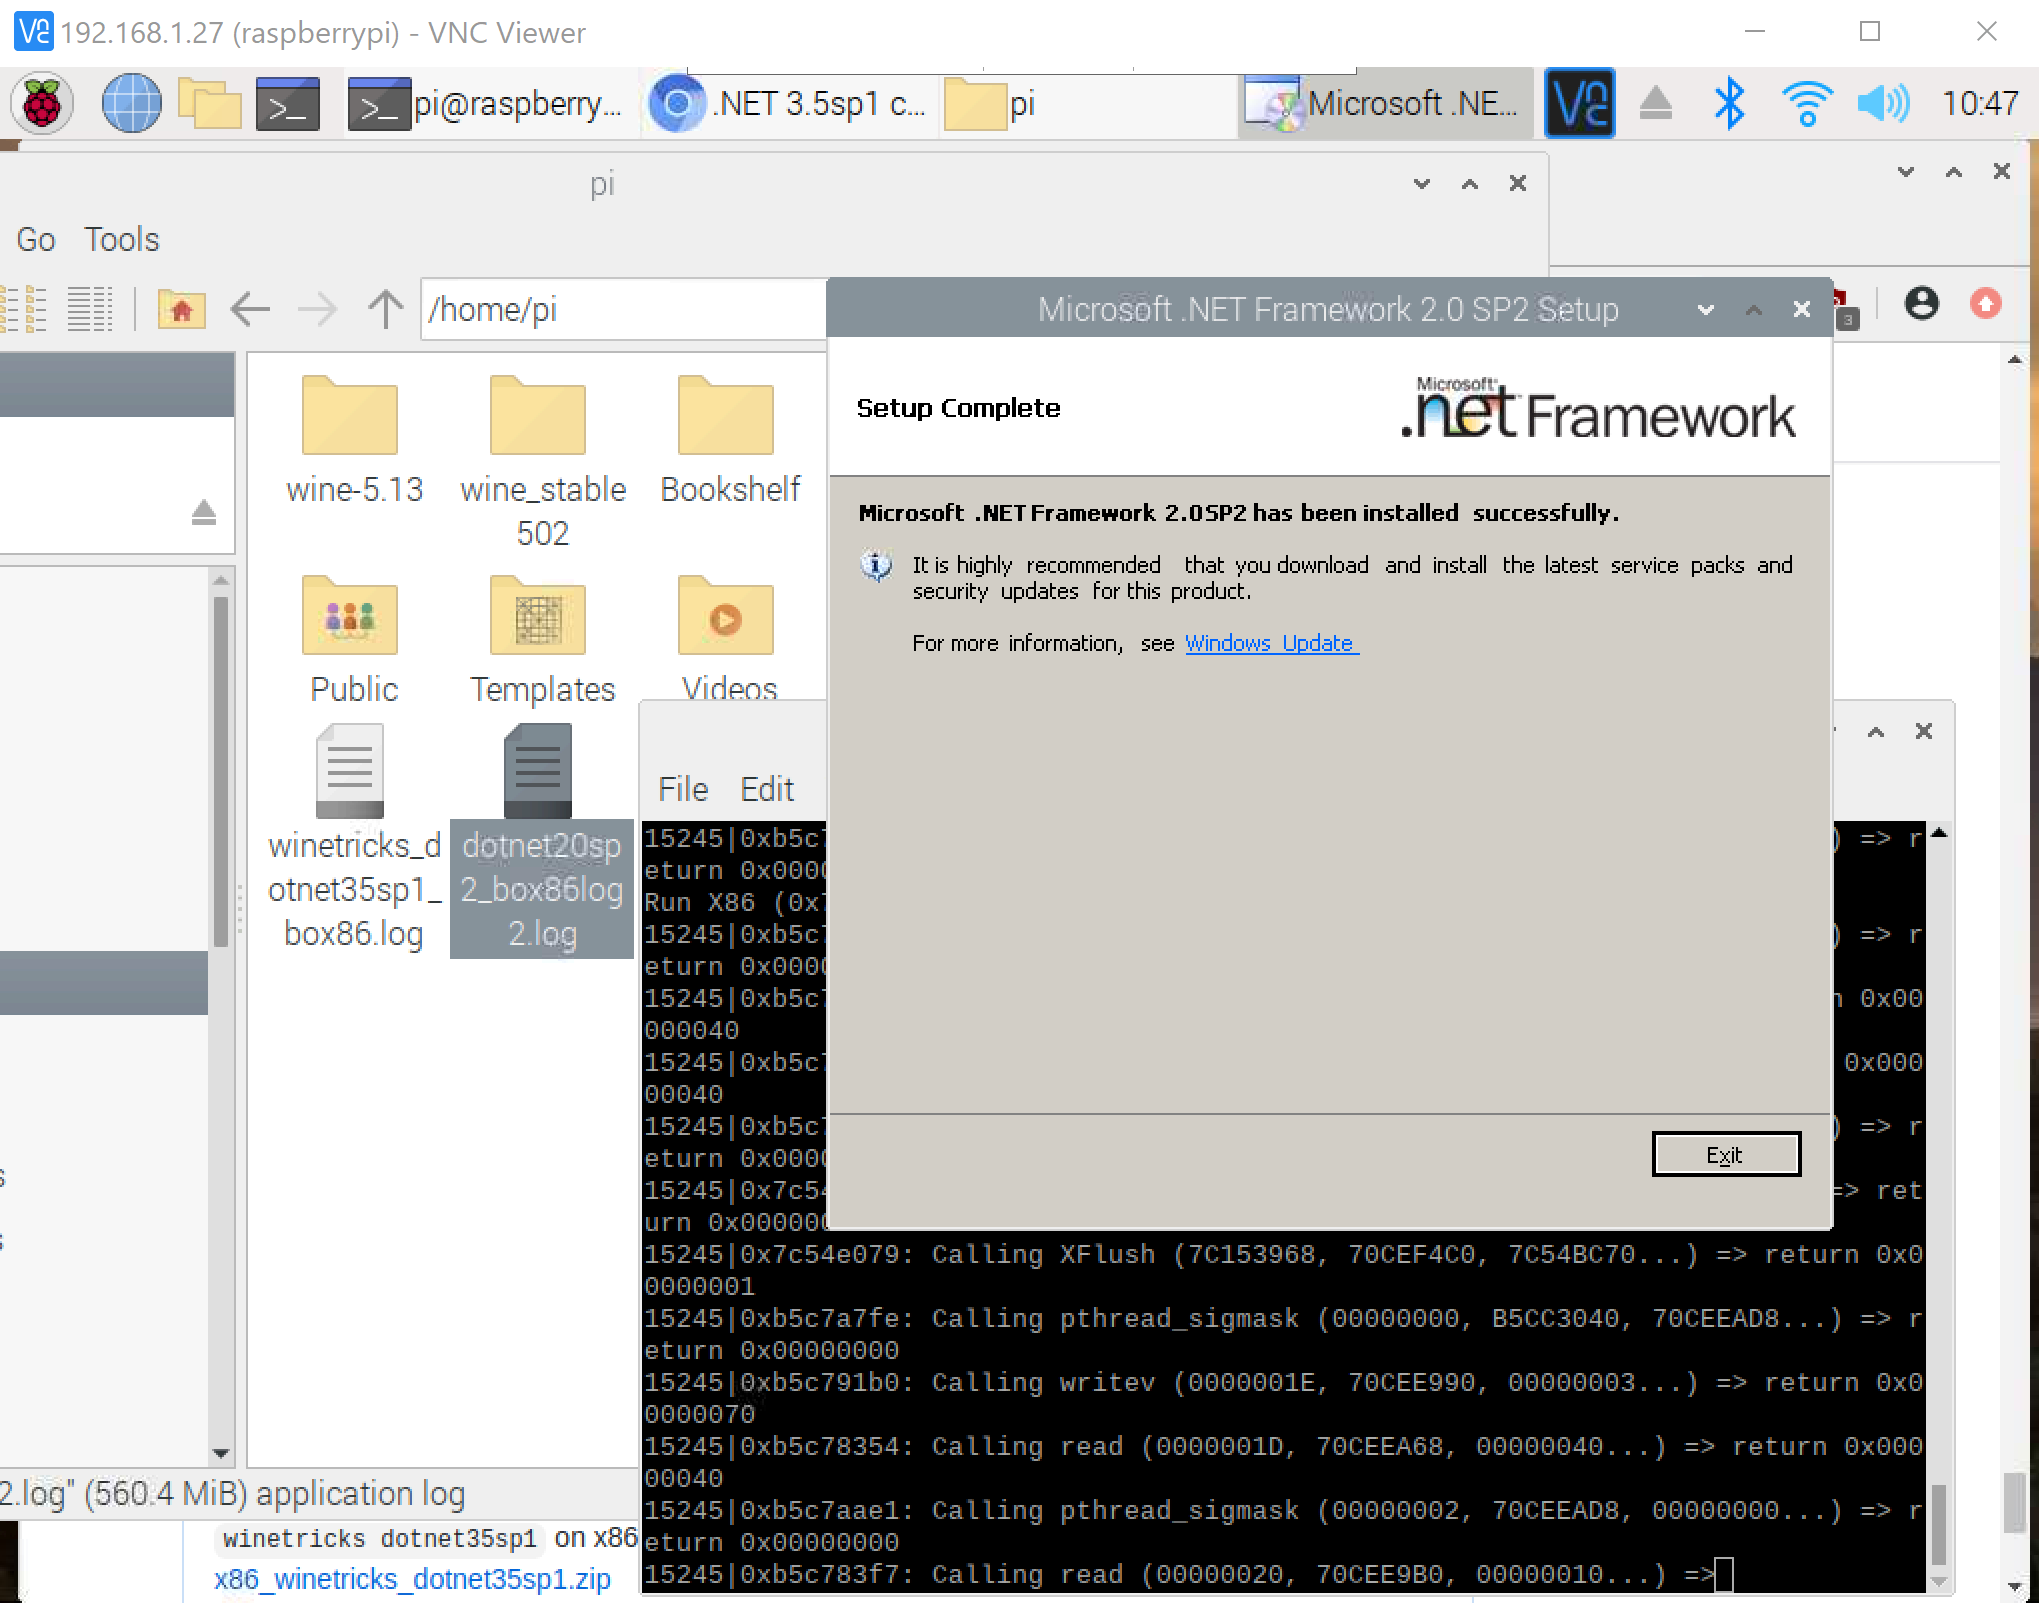Open the Tools menu
Viewport: 2039px width, 1603px height.
point(122,239)
